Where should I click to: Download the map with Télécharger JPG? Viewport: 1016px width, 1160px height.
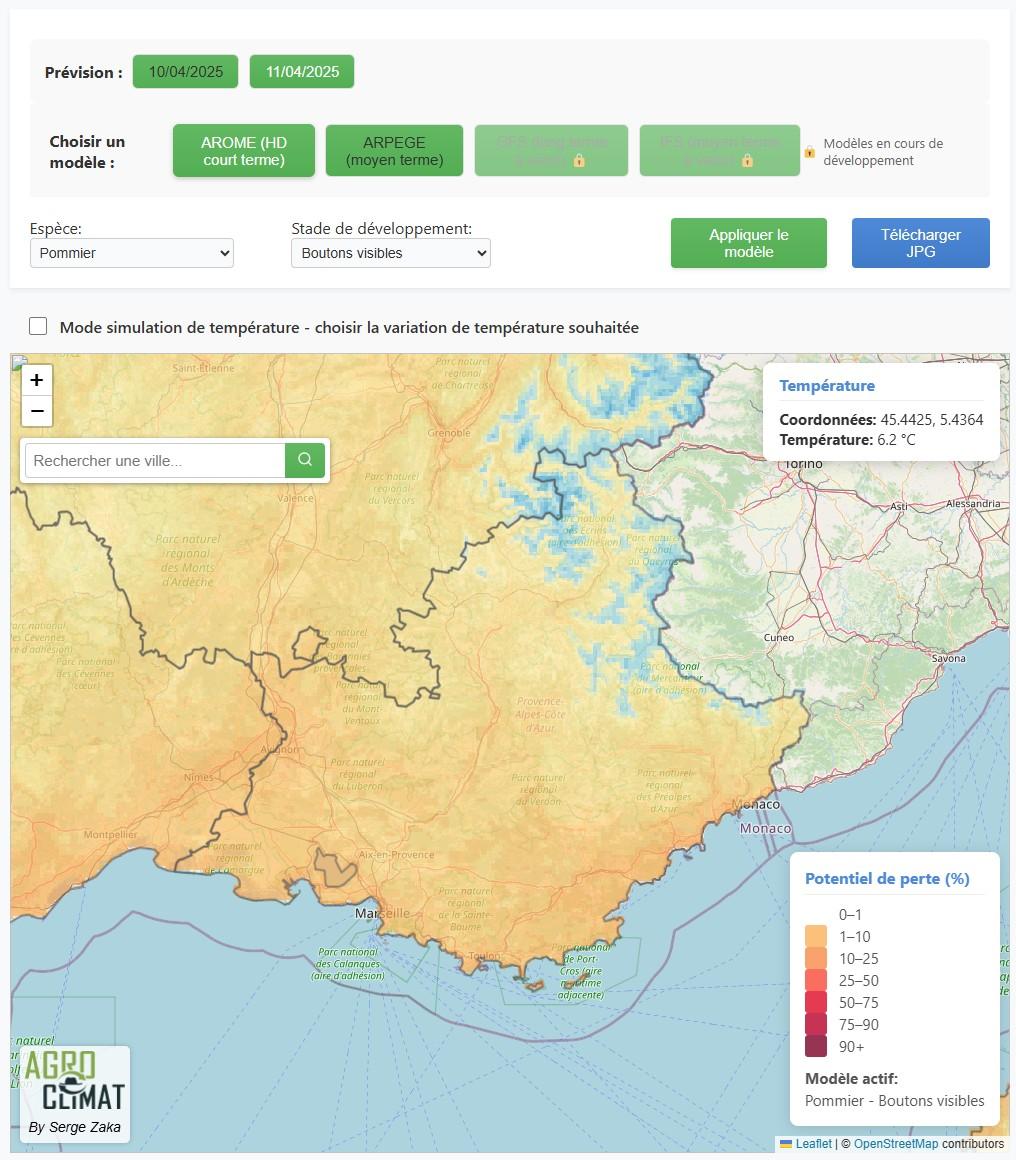point(920,243)
